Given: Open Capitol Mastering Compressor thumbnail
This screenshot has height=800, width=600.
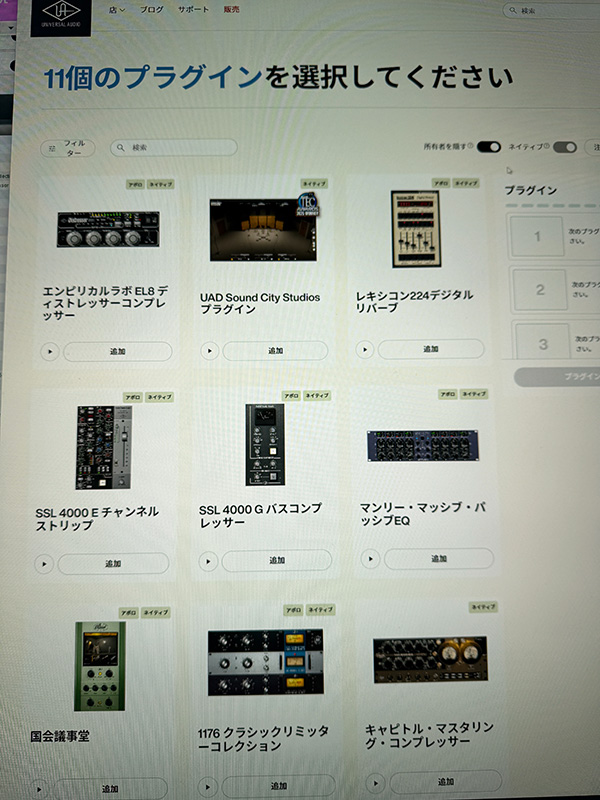Looking at the screenshot, I should pos(430,659).
